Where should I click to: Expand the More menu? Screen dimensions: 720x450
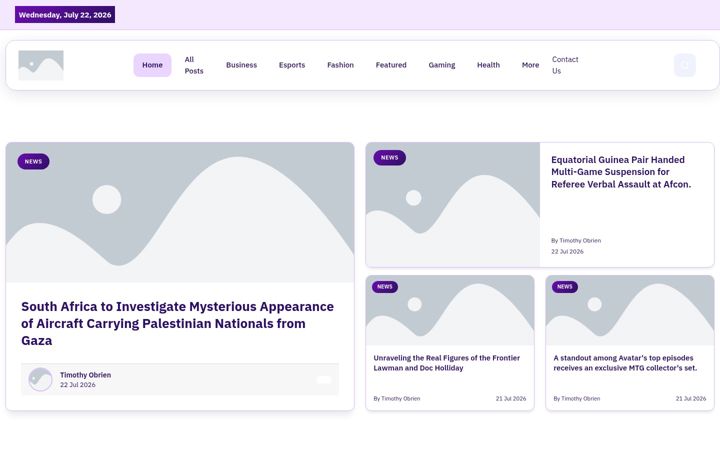point(530,65)
